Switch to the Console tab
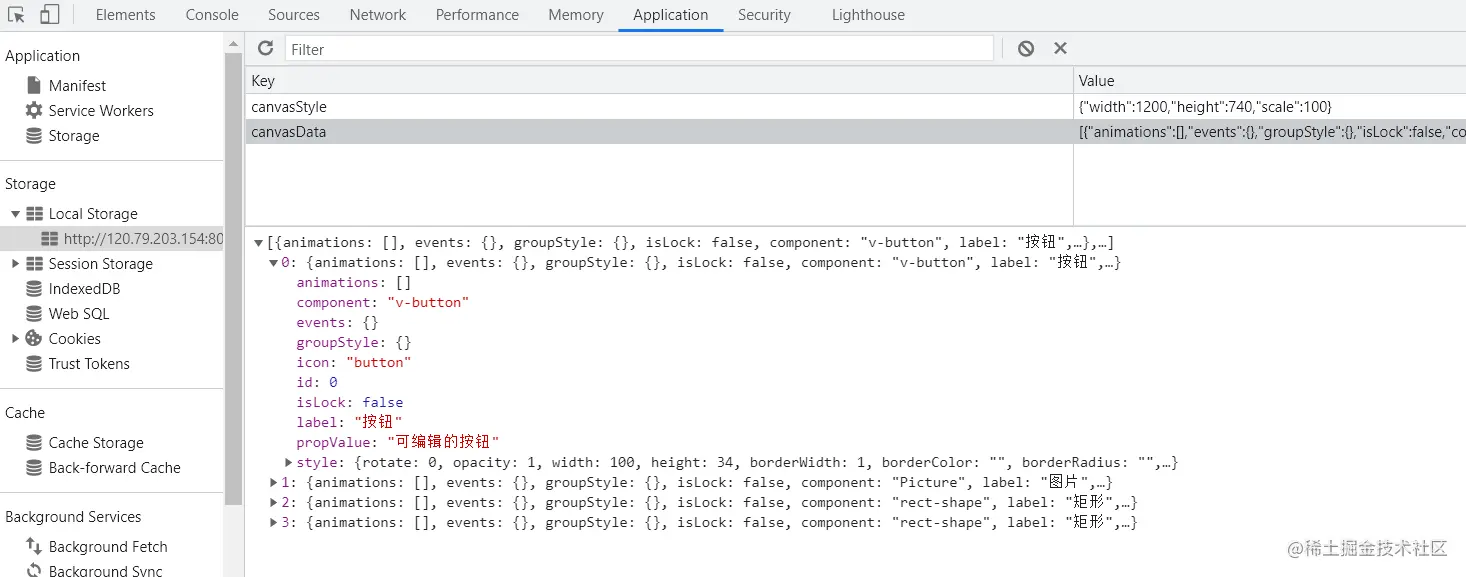The image size is (1466, 577). (x=212, y=15)
